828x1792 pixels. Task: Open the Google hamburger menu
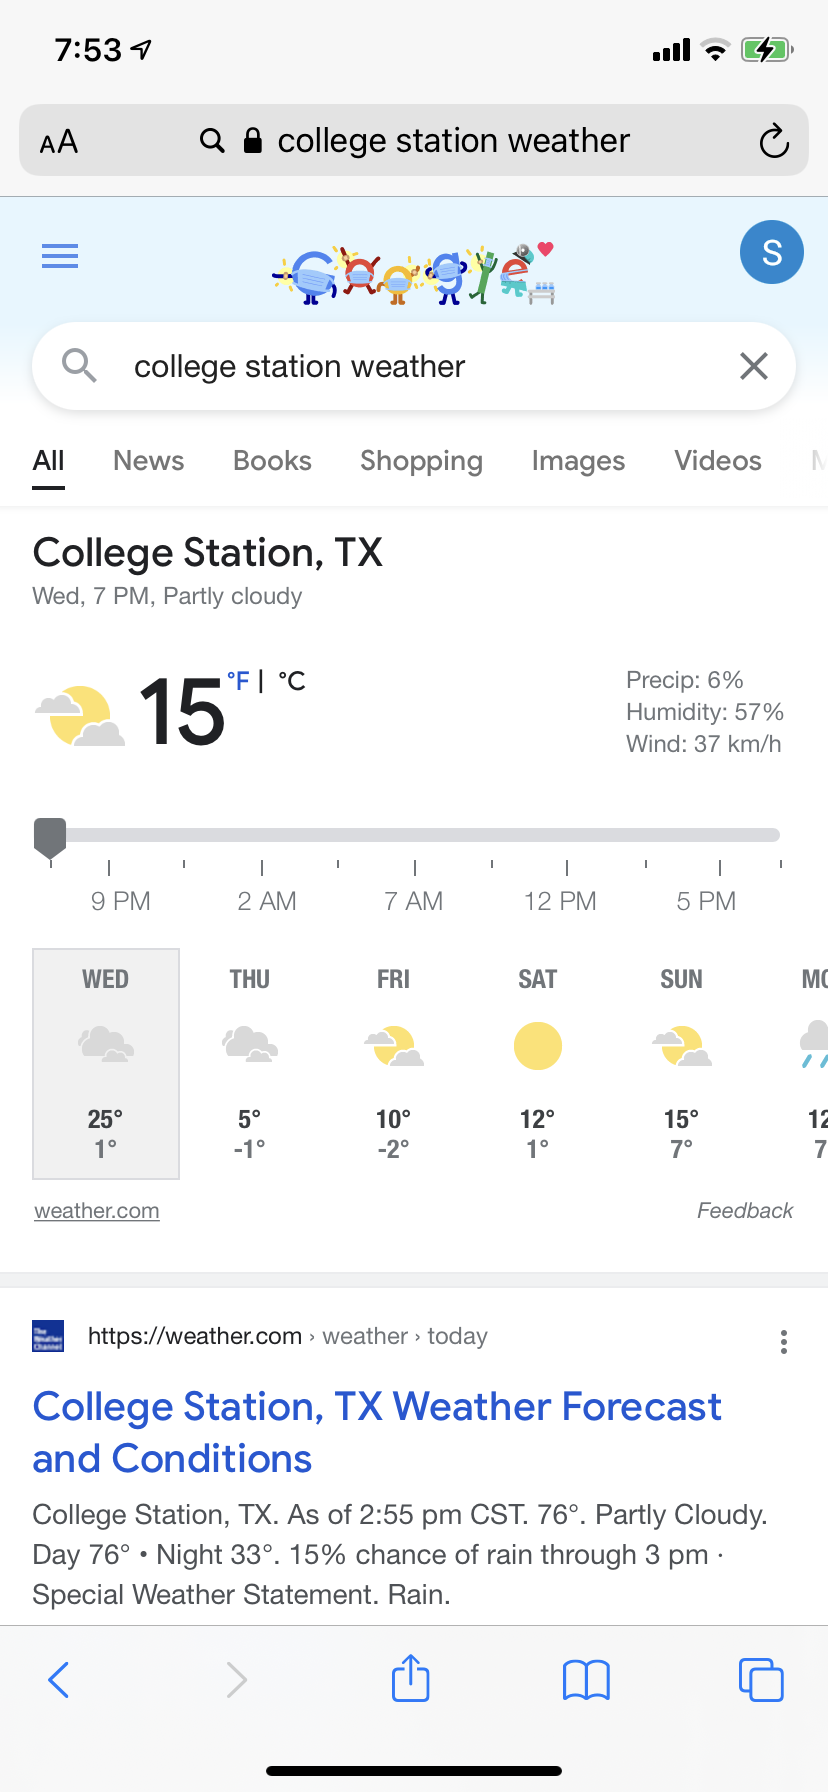click(60, 256)
